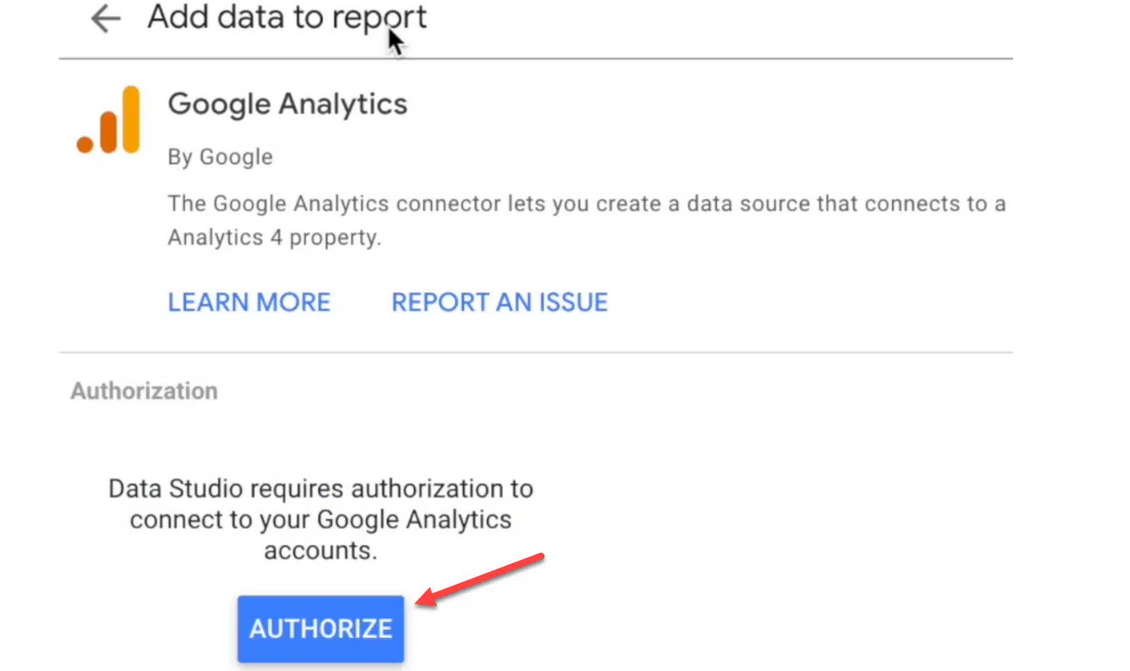Go back using the left arrow icon
This screenshot has width=1130, height=671.
pos(105,18)
